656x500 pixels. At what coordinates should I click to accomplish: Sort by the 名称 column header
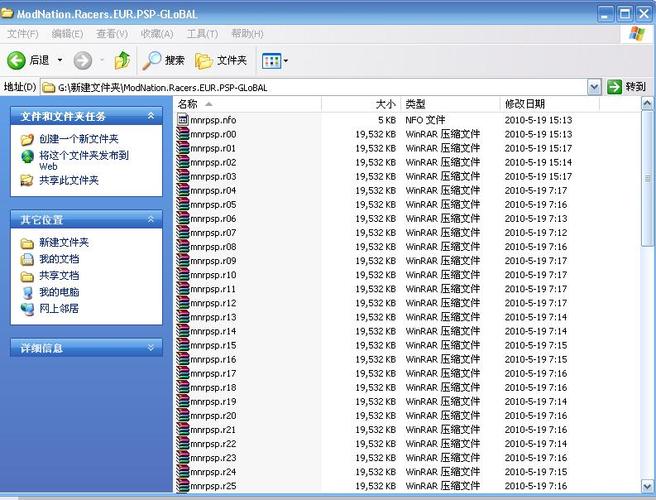click(x=248, y=104)
